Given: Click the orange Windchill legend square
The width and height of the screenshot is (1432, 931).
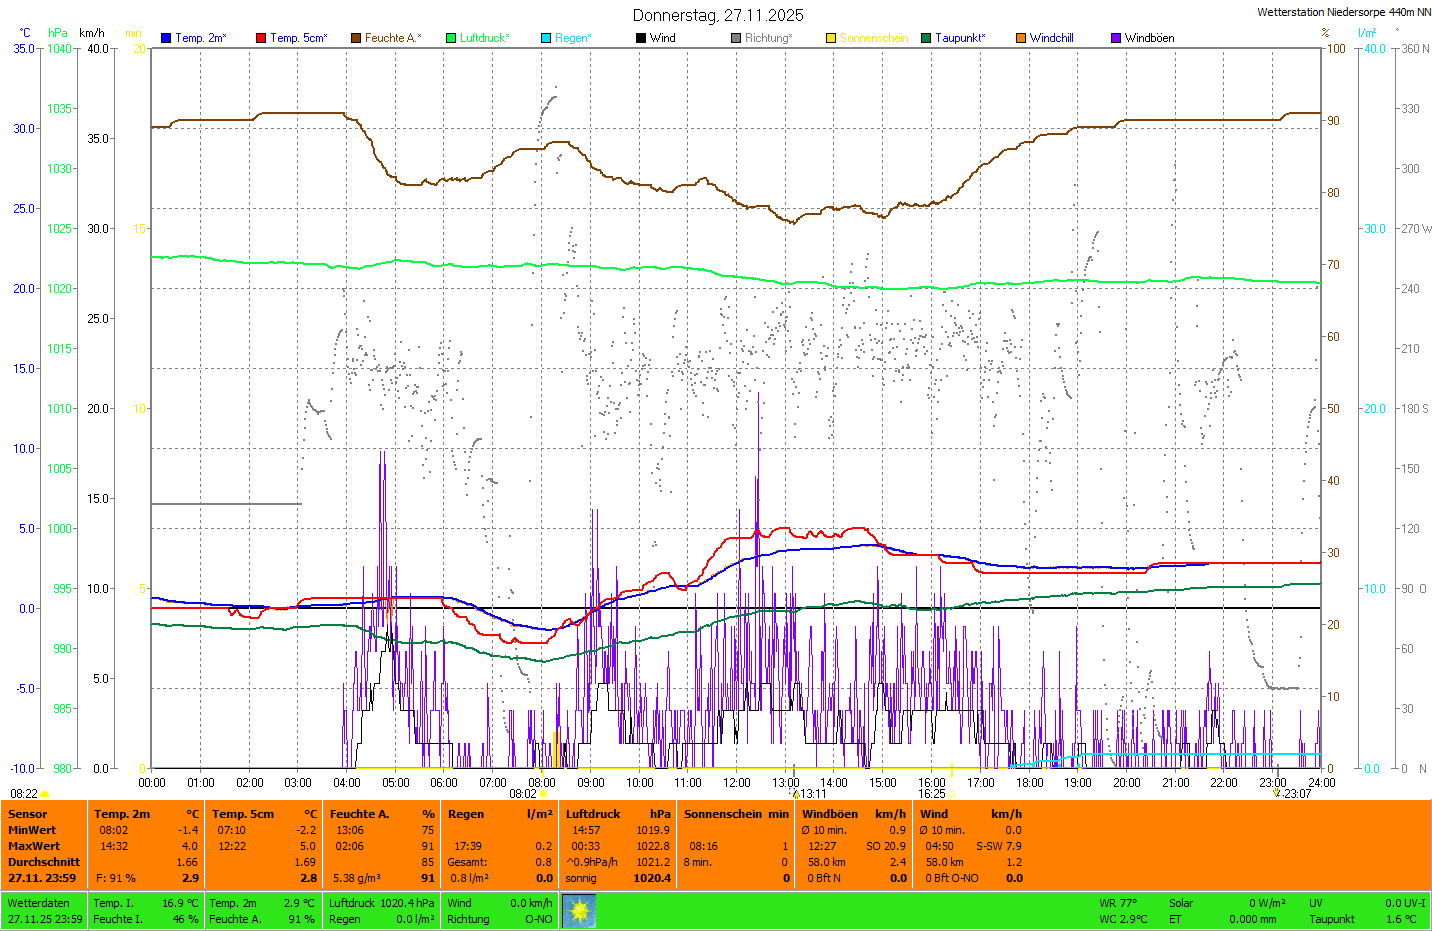Looking at the screenshot, I should click(x=1021, y=38).
